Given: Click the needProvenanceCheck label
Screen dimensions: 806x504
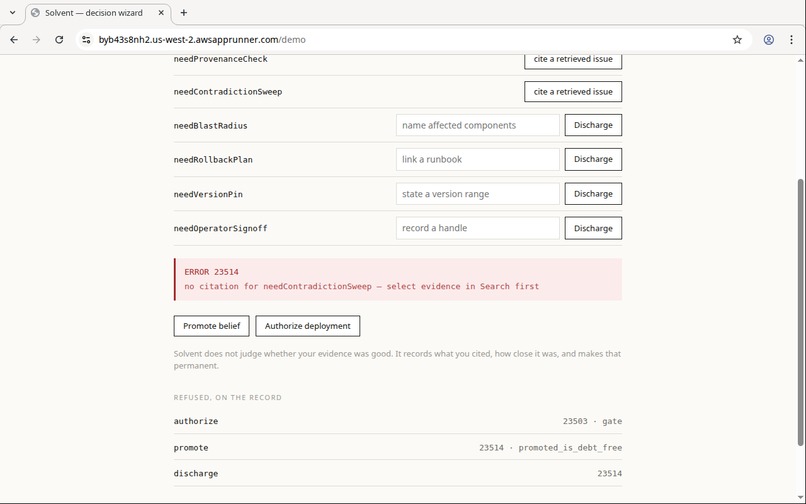Looking at the screenshot, I should point(221,59).
